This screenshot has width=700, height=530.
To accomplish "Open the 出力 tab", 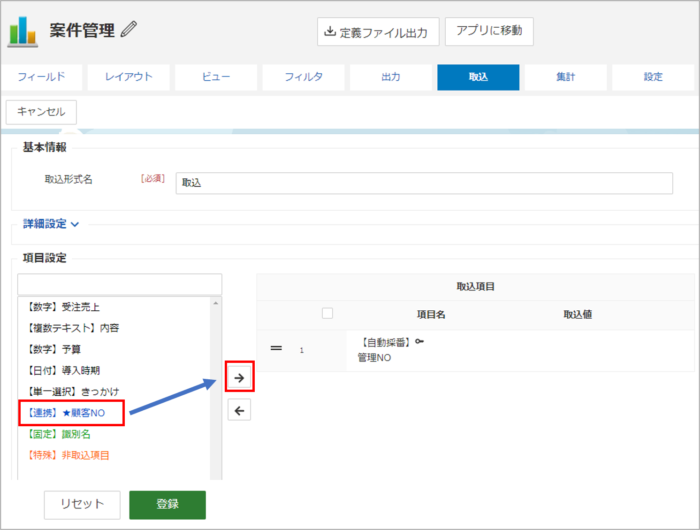I will (x=391, y=77).
